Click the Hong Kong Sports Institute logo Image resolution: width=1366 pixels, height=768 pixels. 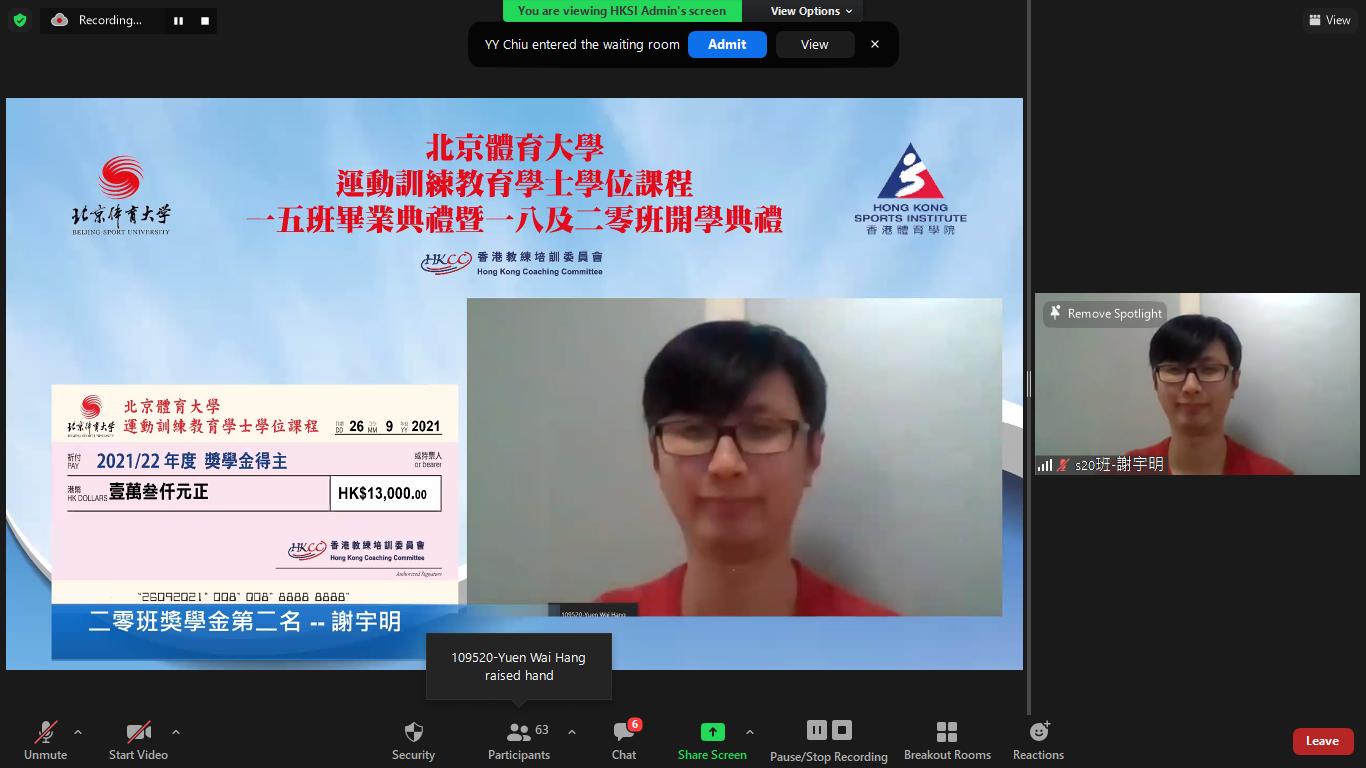pyautogui.click(x=910, y=188)
